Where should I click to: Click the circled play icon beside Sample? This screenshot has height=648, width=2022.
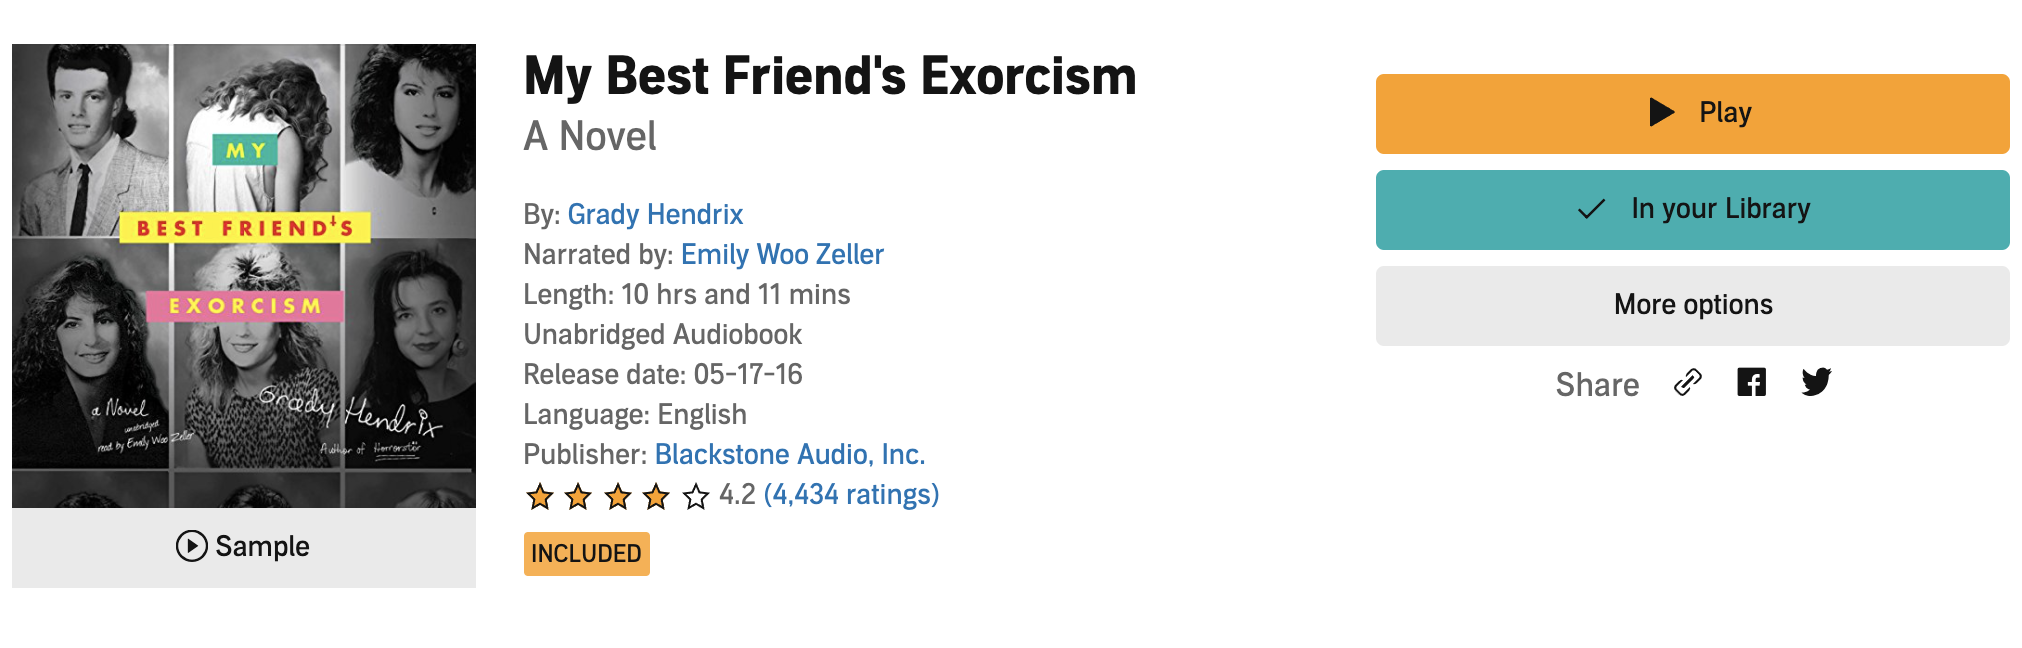[191, 546]
